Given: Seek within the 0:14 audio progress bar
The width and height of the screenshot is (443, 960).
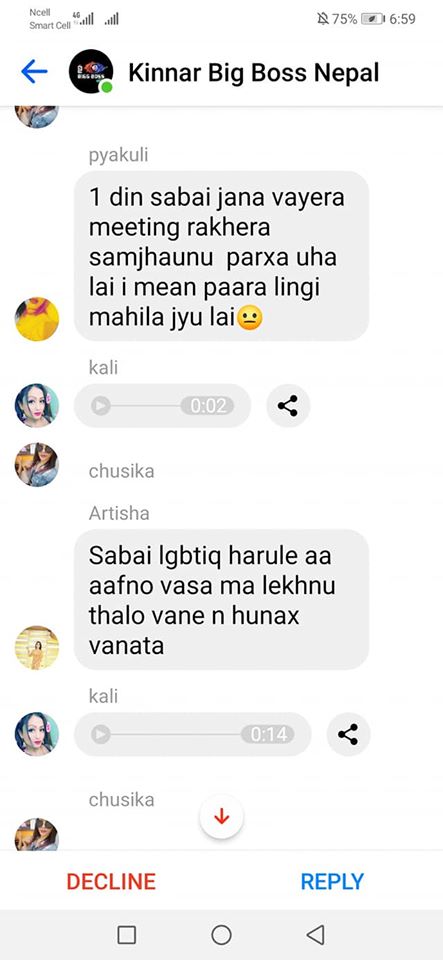Looking at the screenshot, I should click(x=177, y=734).
